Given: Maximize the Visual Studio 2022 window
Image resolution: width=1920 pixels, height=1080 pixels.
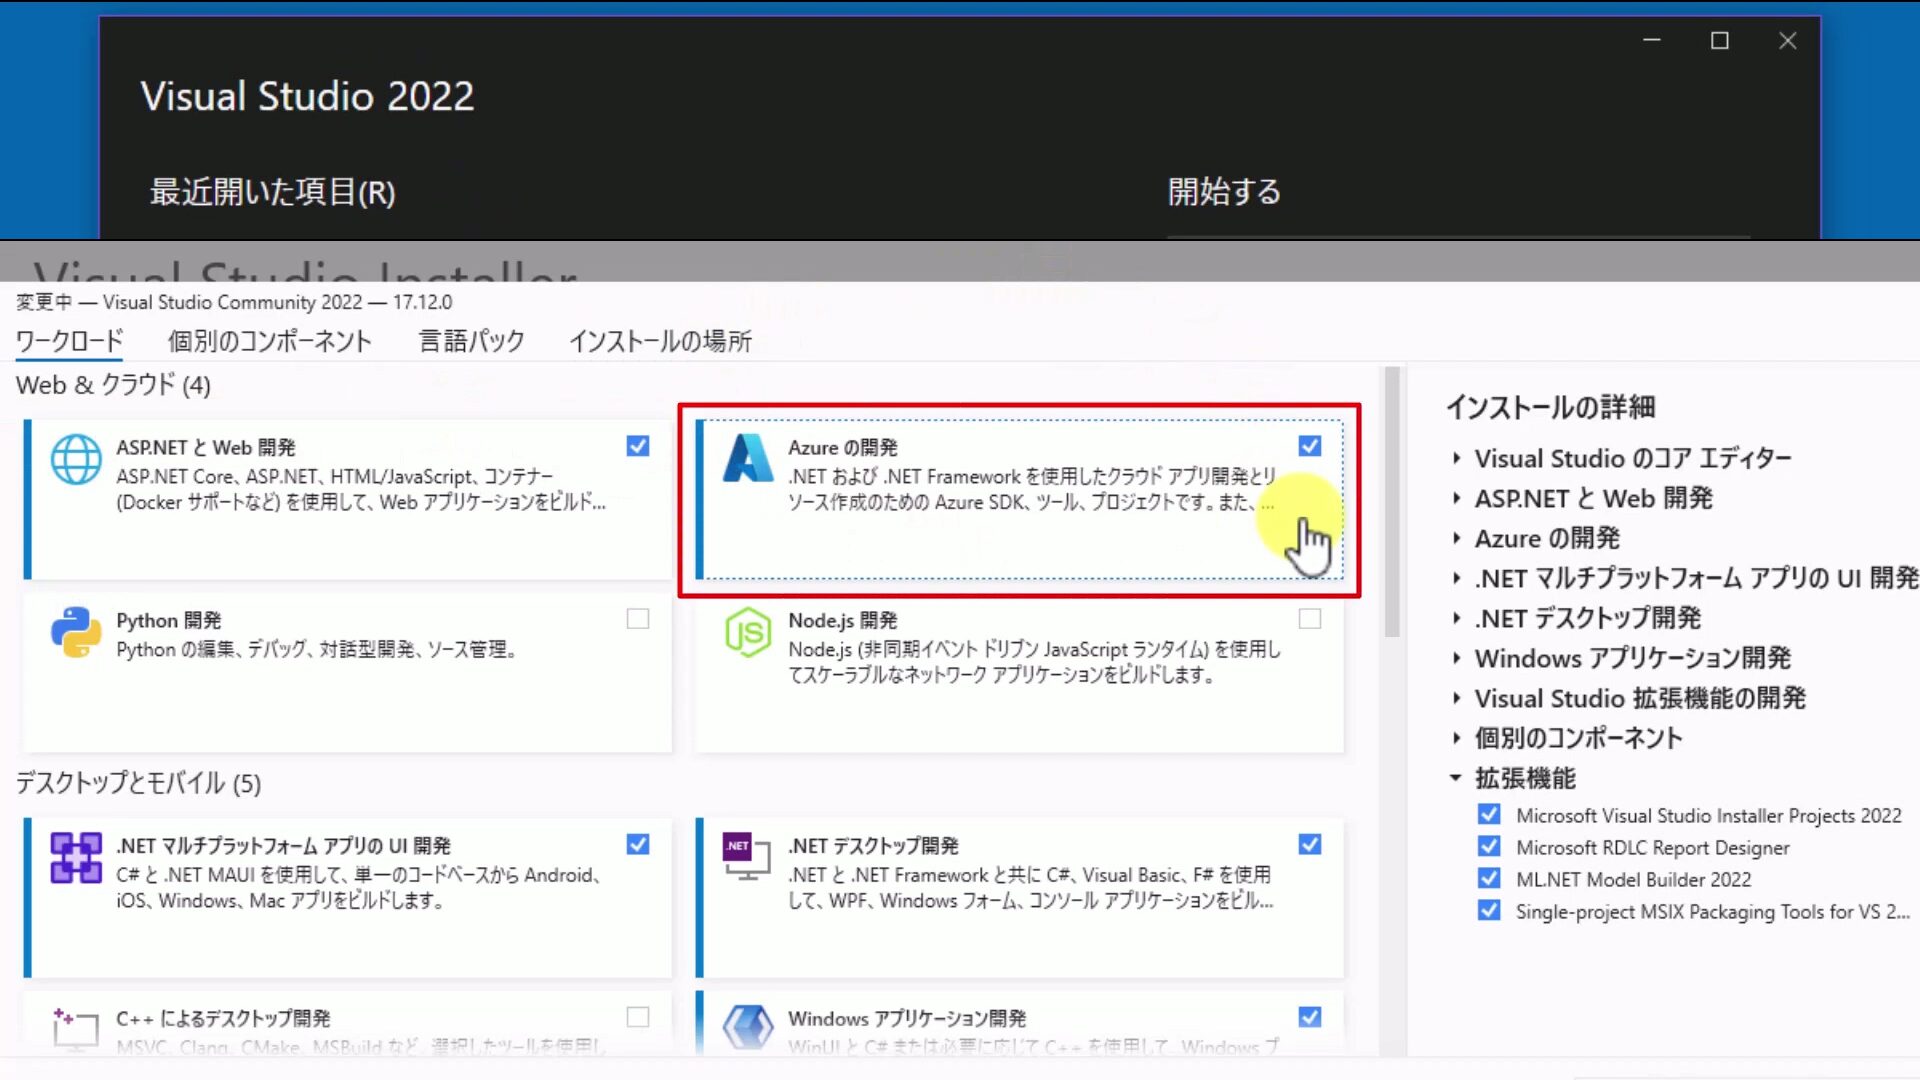Looking at the screenshot, I should (x=1720, y=40).
